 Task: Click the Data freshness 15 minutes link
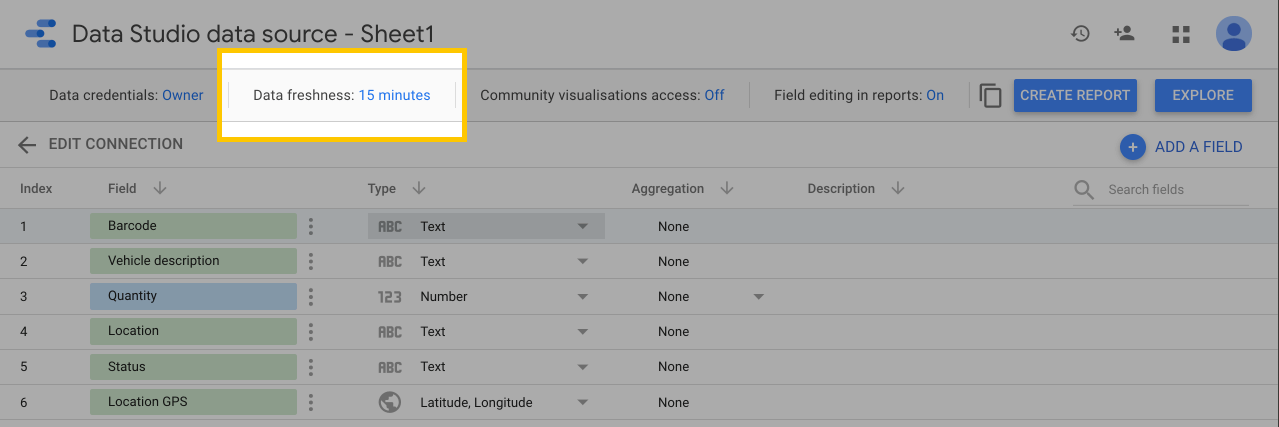point(394,96)
